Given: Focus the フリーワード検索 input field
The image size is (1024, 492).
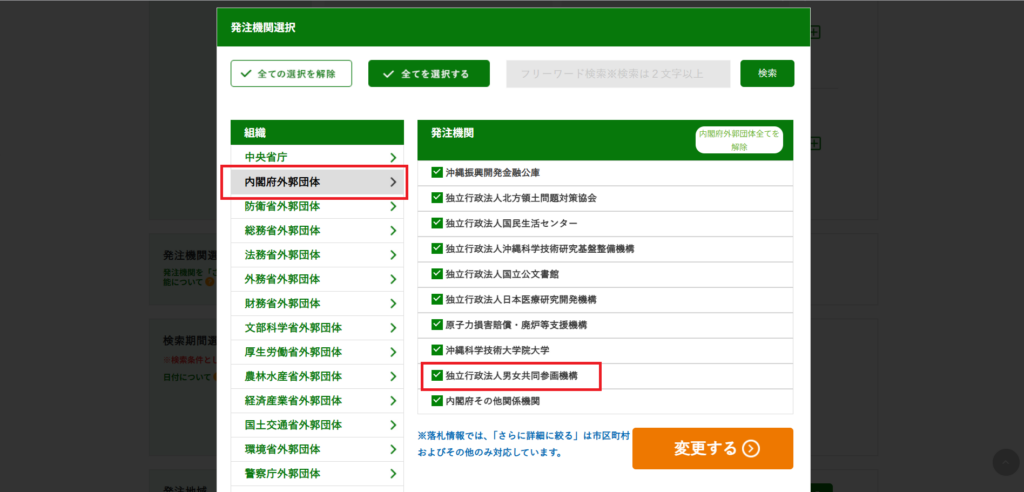Looking at the screenshot, I should (619, 73).
